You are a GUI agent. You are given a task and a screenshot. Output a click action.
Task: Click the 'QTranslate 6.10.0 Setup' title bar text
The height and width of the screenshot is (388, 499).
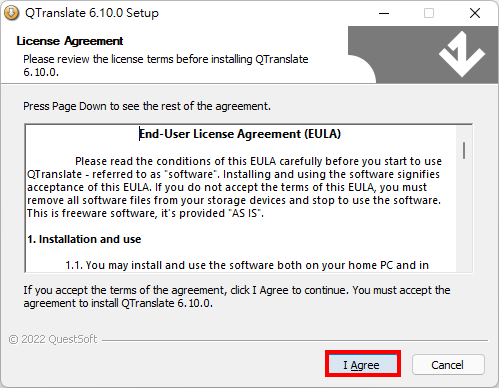pos(92,13)
